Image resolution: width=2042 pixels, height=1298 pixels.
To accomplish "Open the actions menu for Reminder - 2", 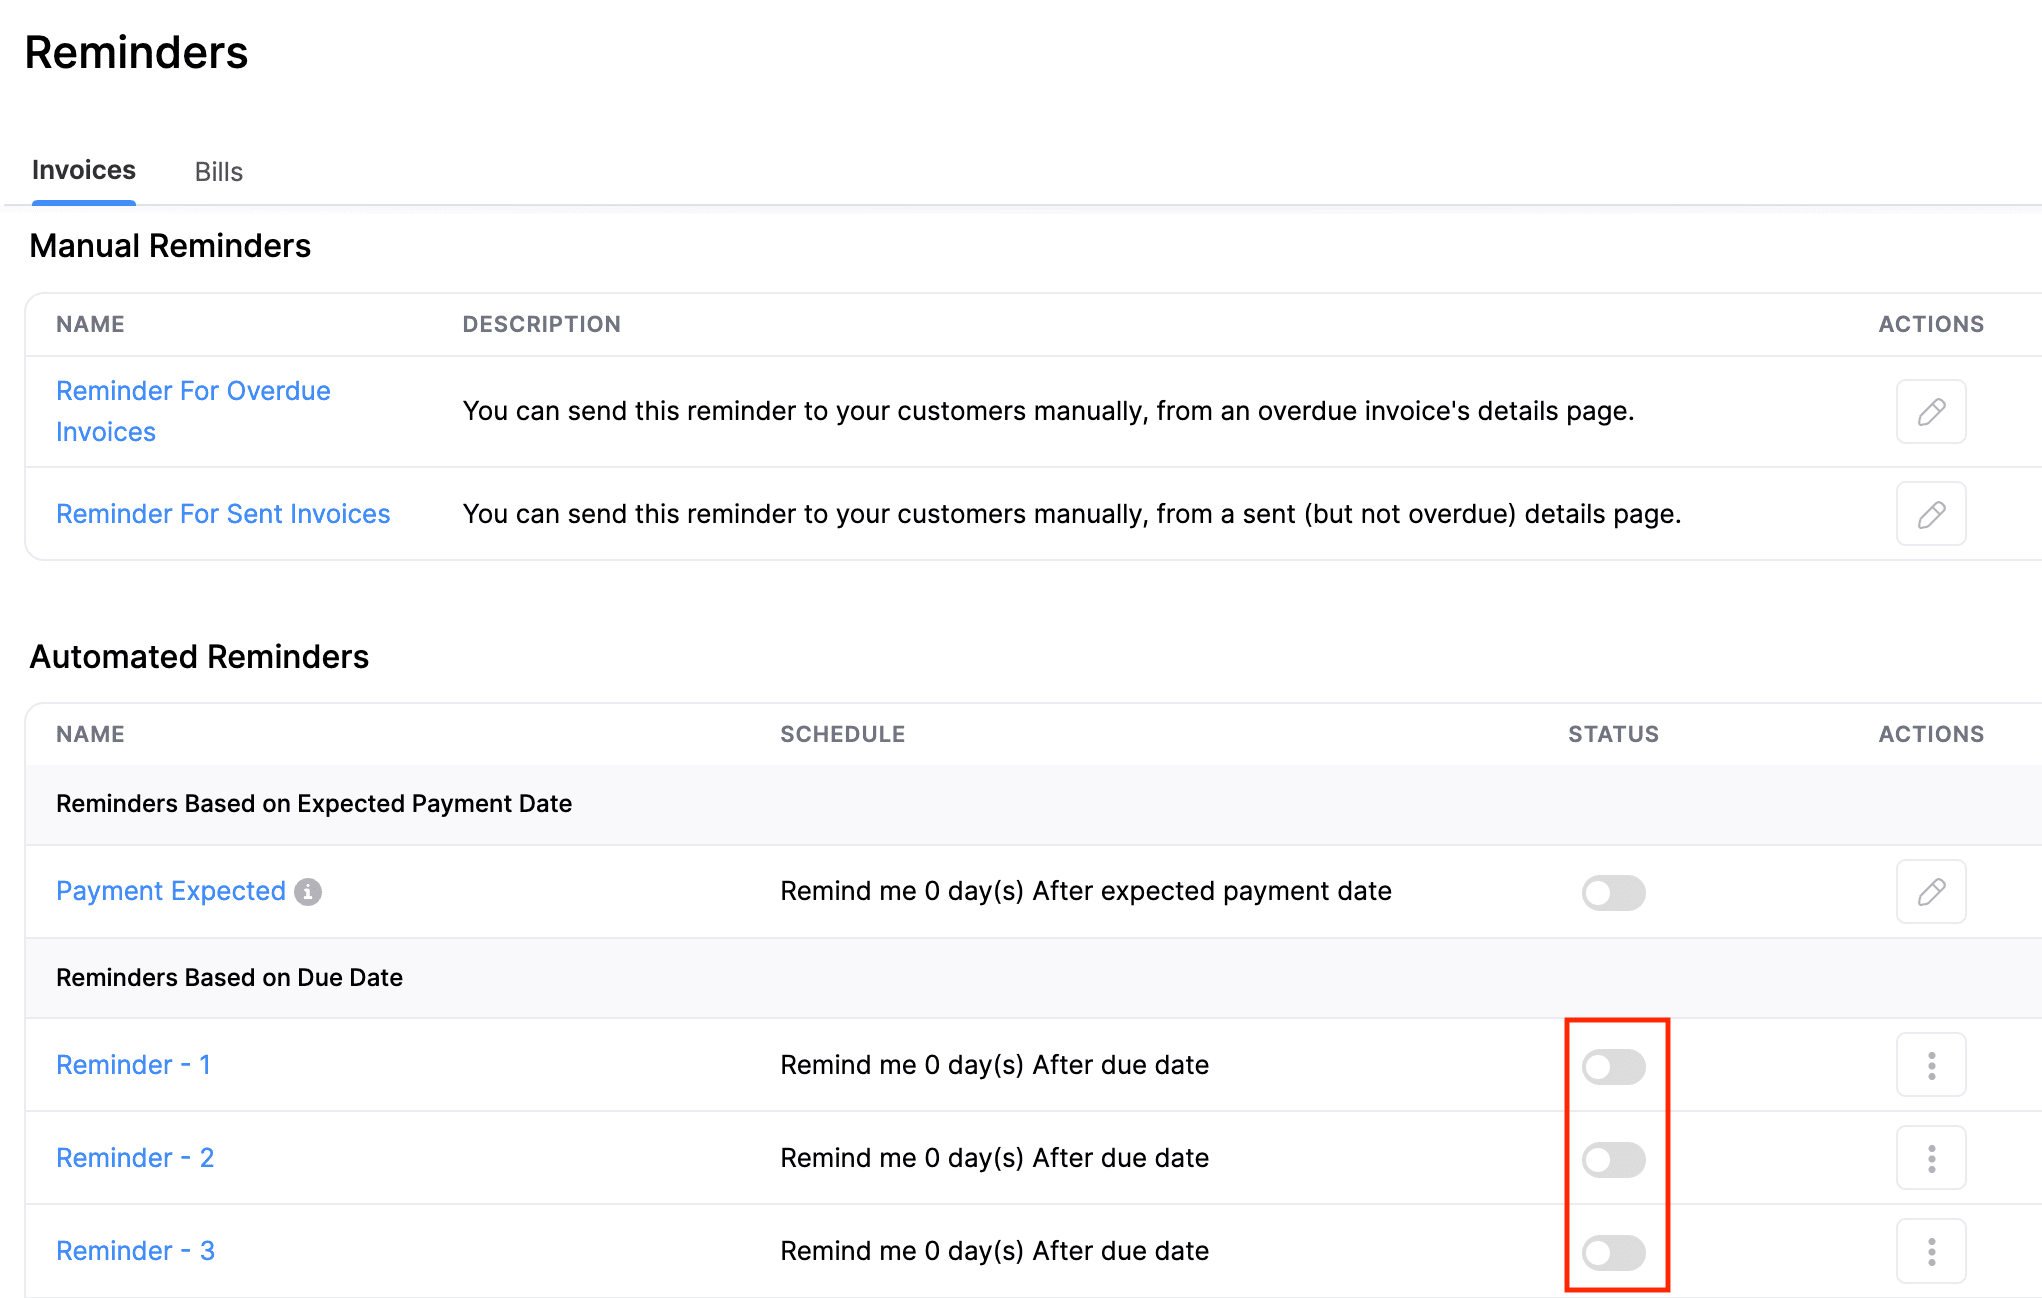I will click(x=1930, y=1157).
